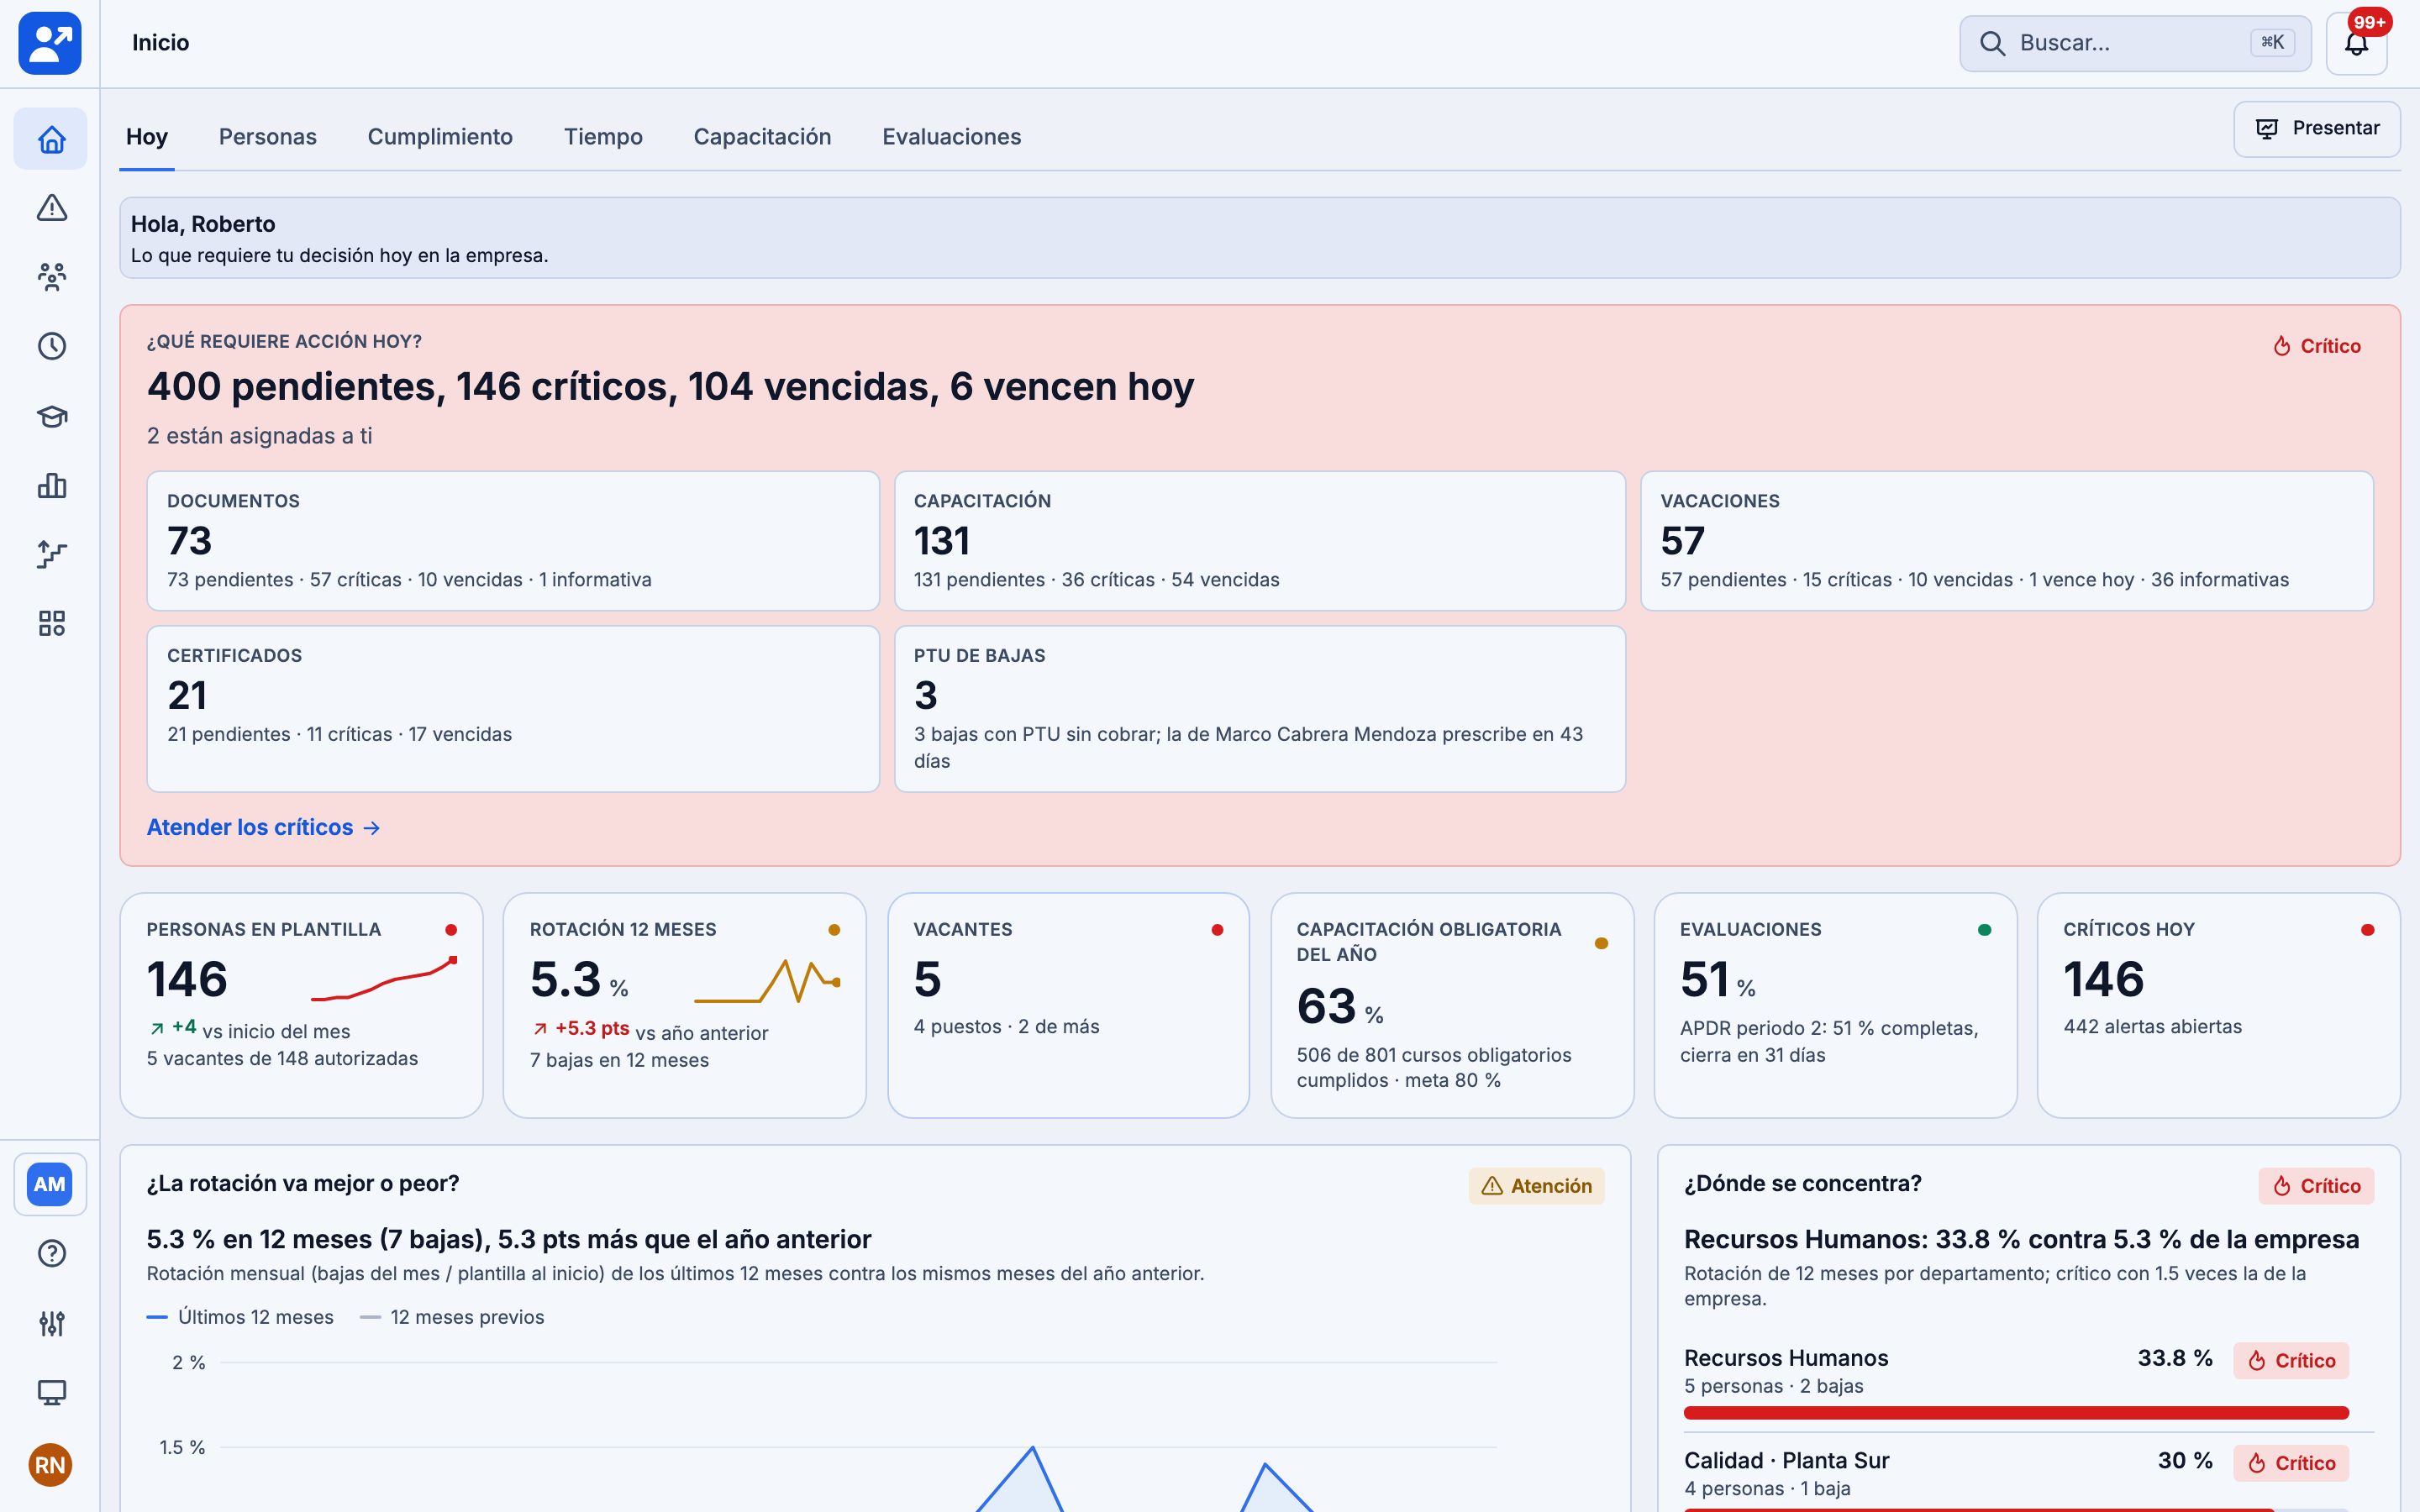Click the search magnifier icon

click(1992, 43)
